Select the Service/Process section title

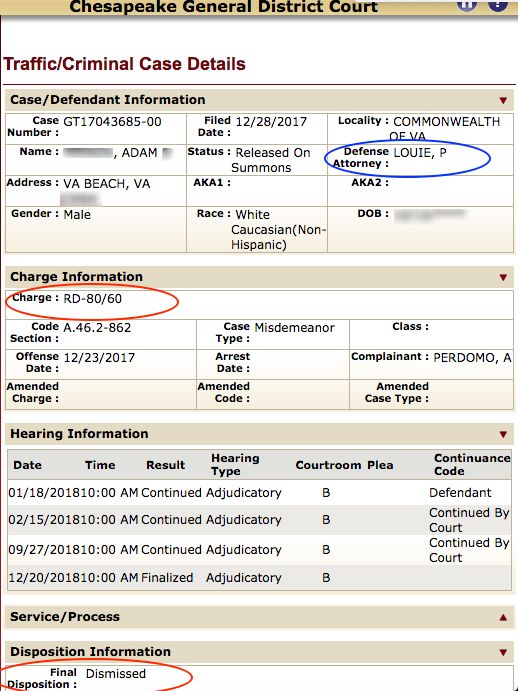(65, 617)
